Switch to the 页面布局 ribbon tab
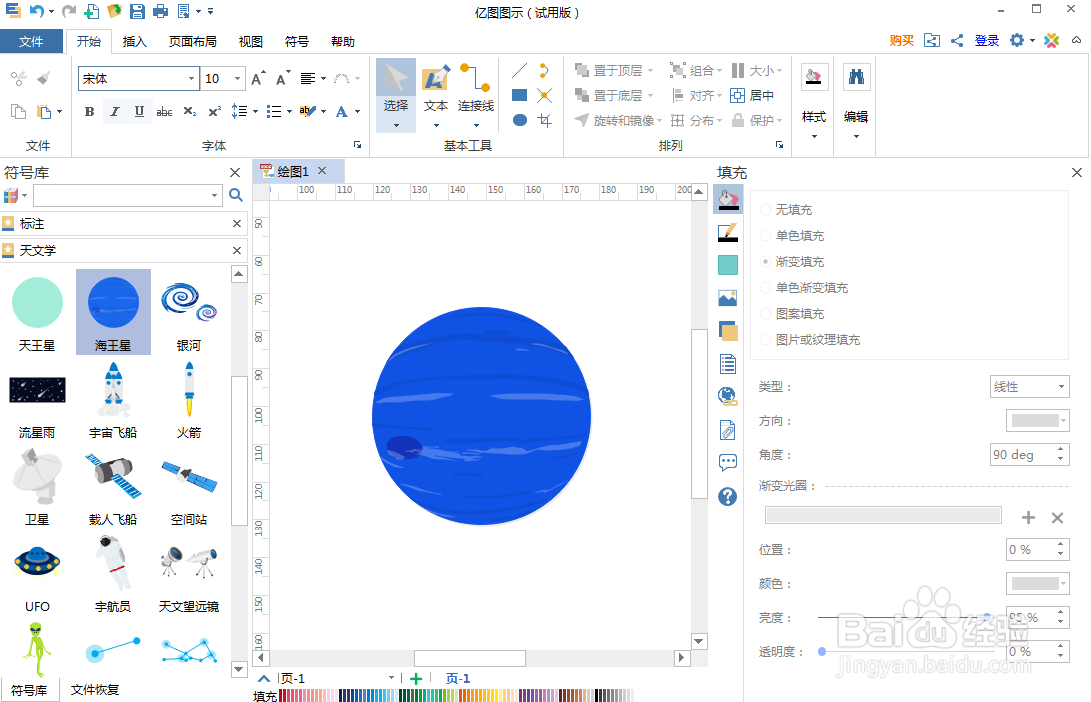This screenshot has height=702, width=1091. tap(193, 42)
